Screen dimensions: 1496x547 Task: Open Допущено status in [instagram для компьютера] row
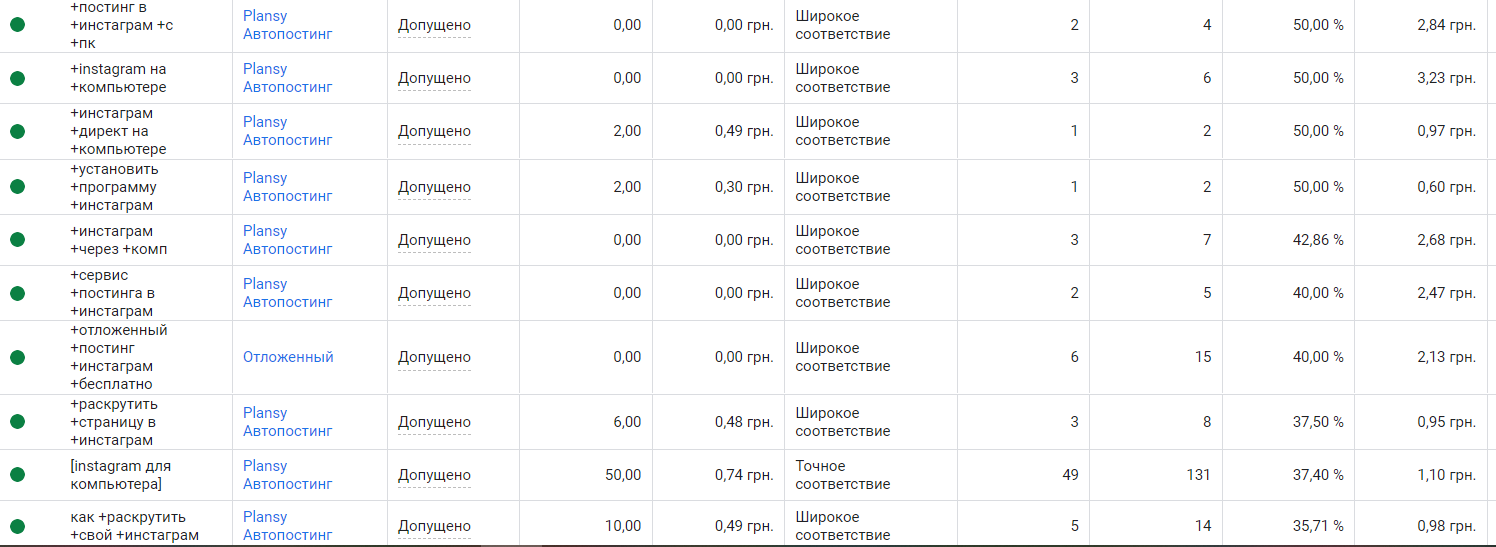pos(434,475)
